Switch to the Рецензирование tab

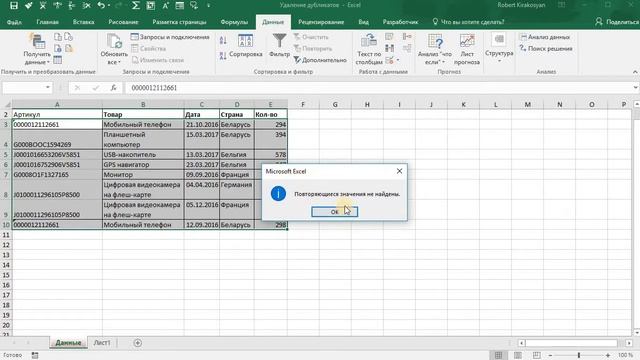[321, 22]
